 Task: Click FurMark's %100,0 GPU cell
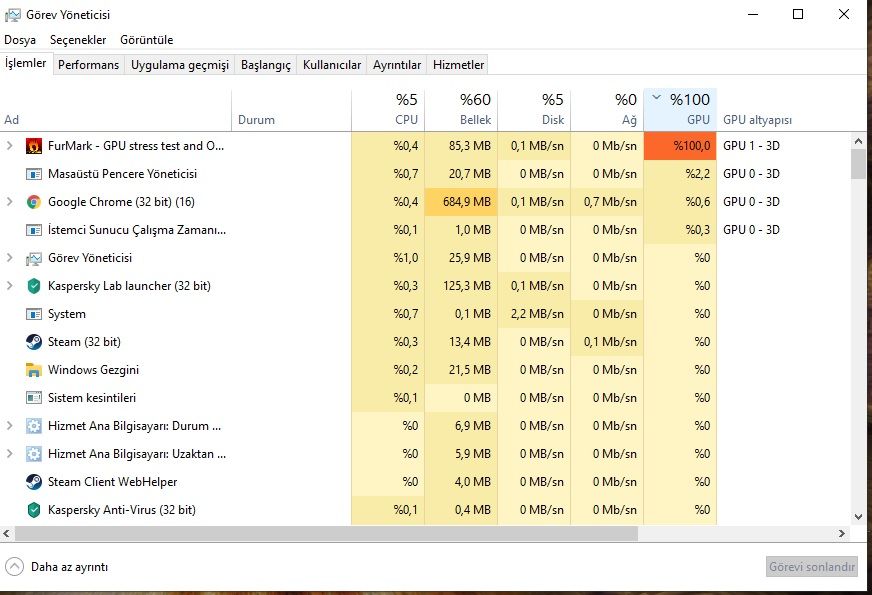(x=680, y=146)
